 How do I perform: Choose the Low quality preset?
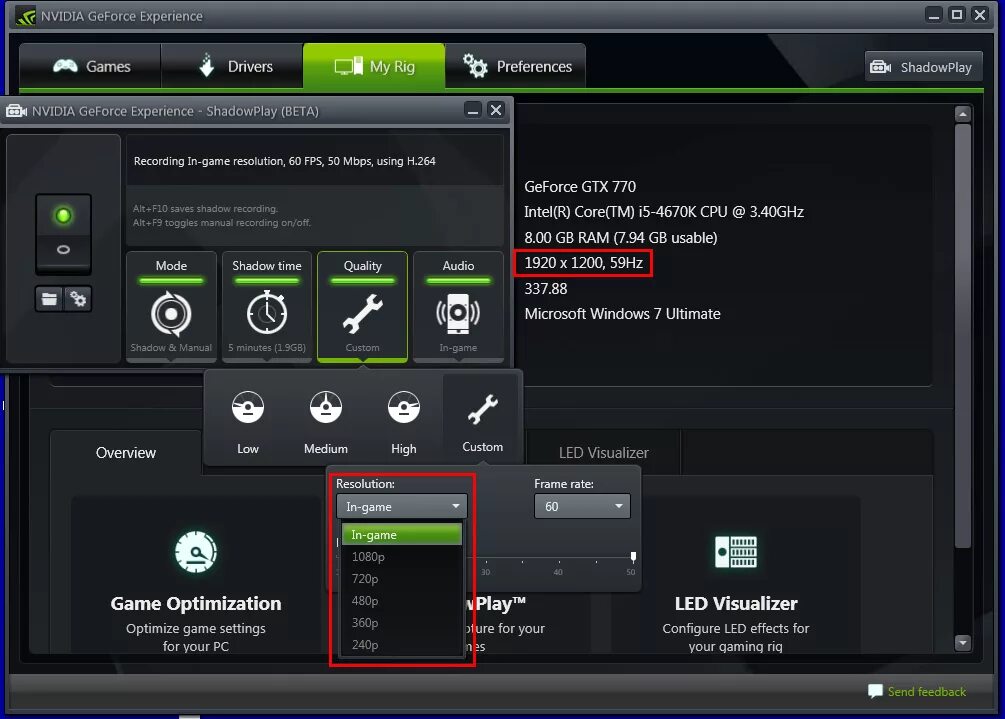pos(248,422)
